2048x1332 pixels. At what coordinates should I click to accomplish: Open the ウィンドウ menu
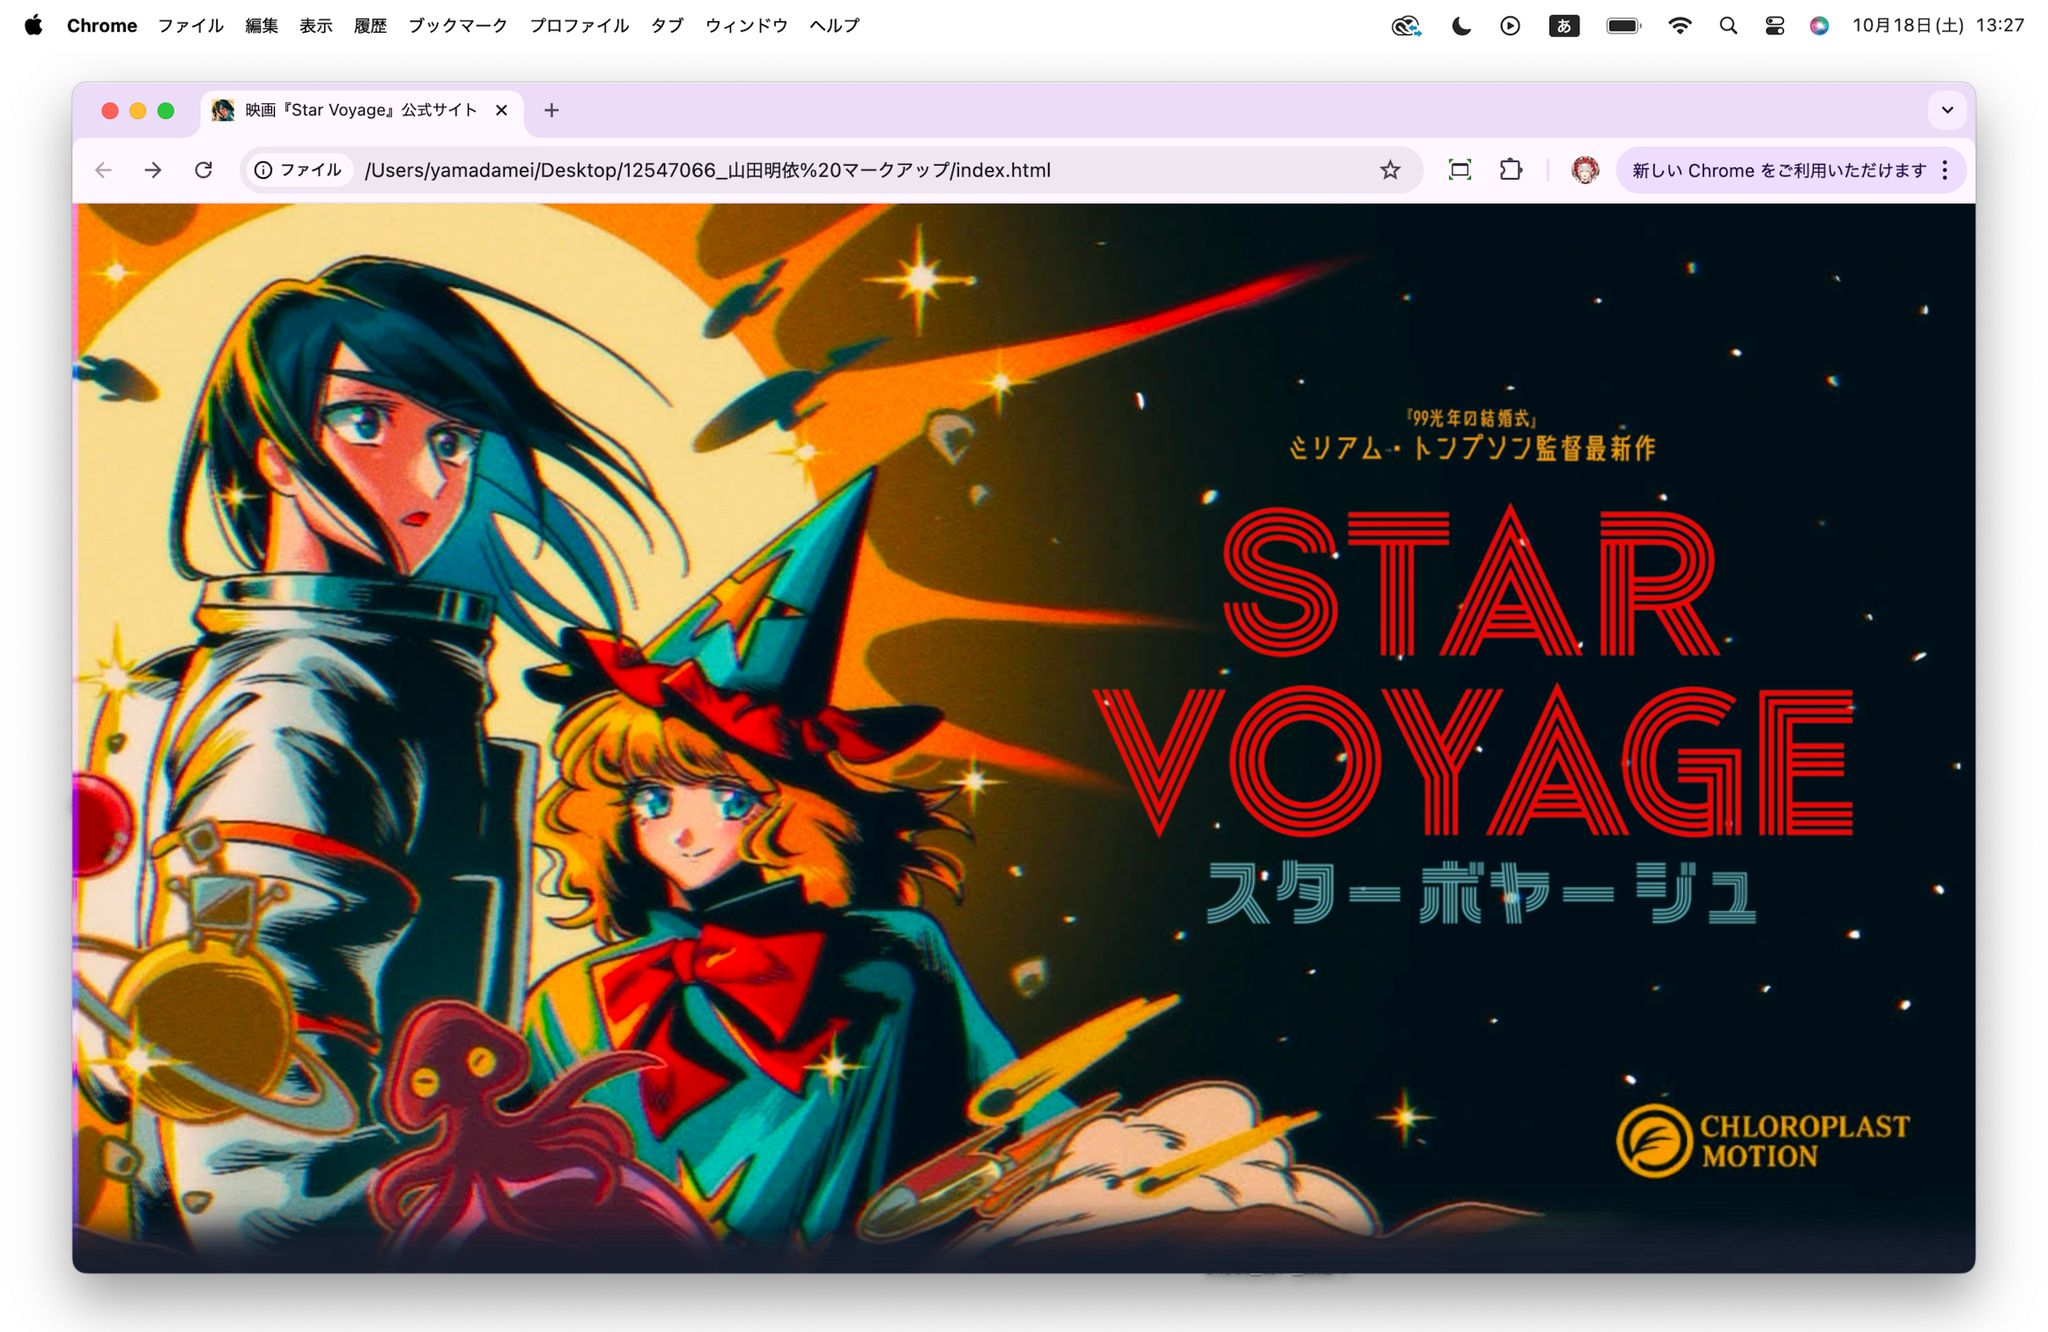[x=746, y=25]
